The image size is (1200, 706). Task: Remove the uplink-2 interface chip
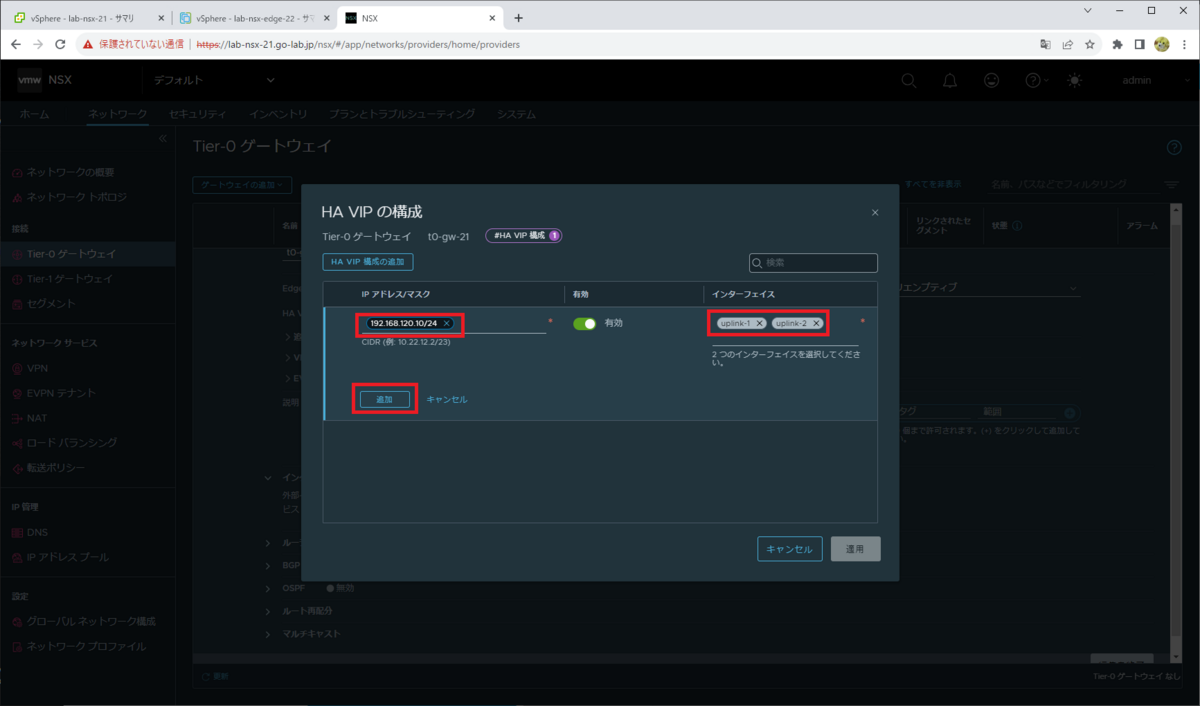[x=816, y=324]
